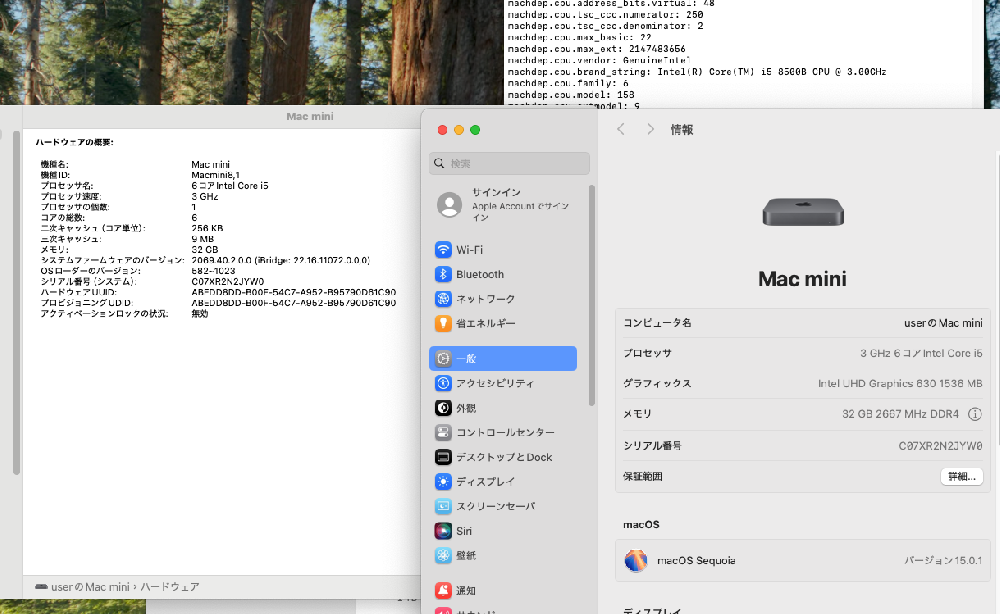This screenshot has width=1000, height=614.
Task: Click the large Mac mini heading
Action: (802, 279)
